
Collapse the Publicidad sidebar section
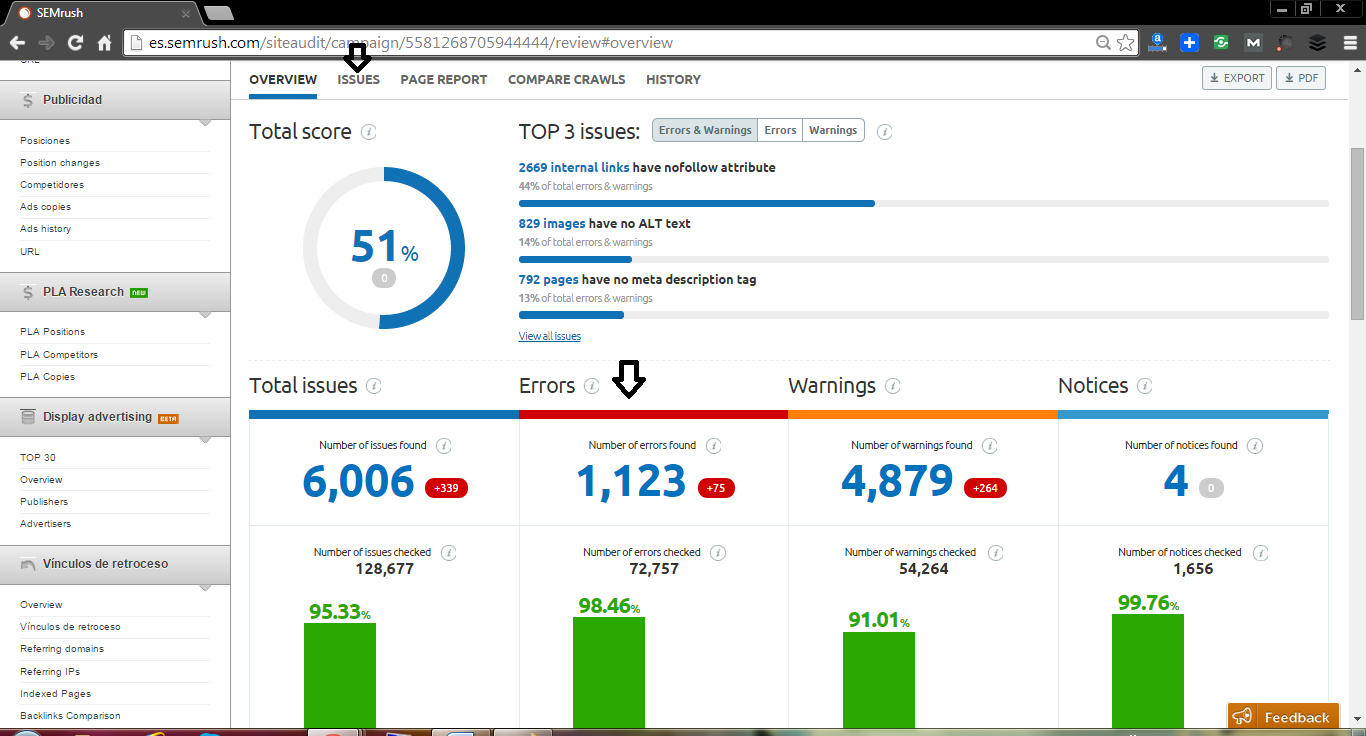(x=205, y=120)
